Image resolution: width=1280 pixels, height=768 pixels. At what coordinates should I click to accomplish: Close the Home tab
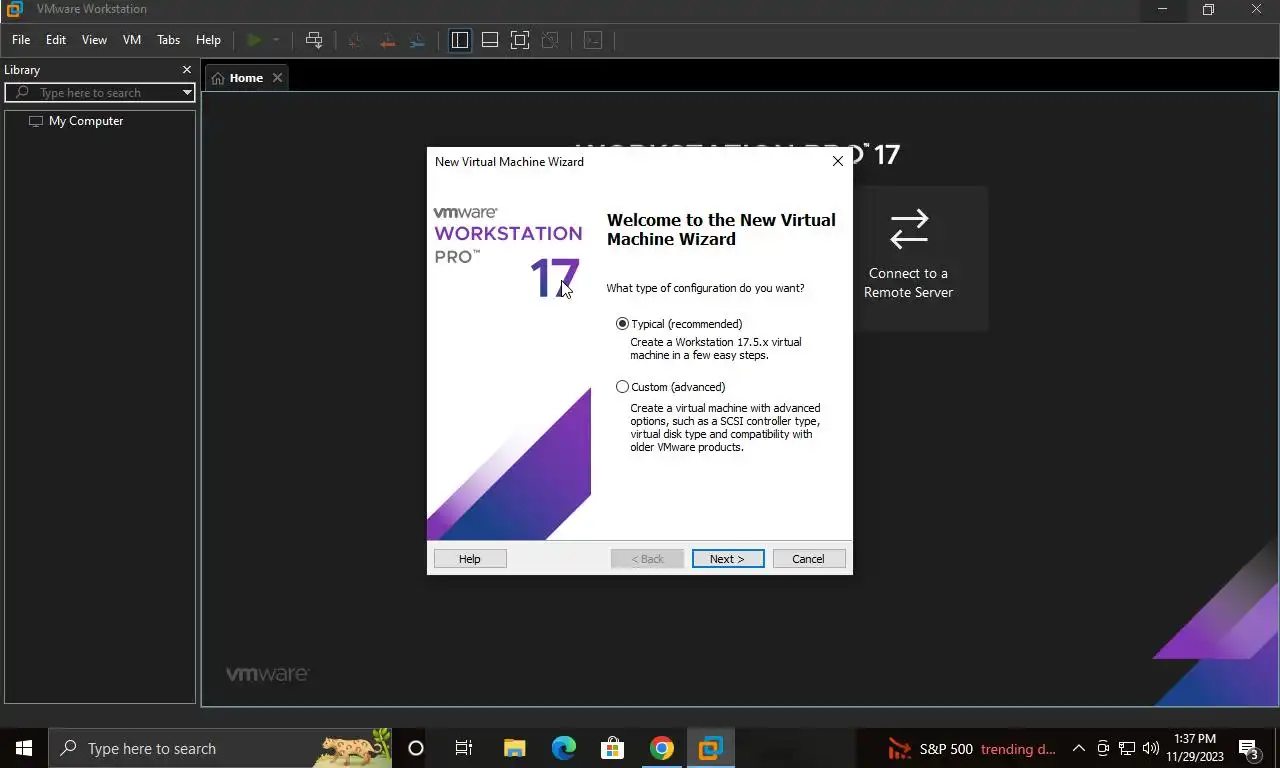(x=278, y=78)
